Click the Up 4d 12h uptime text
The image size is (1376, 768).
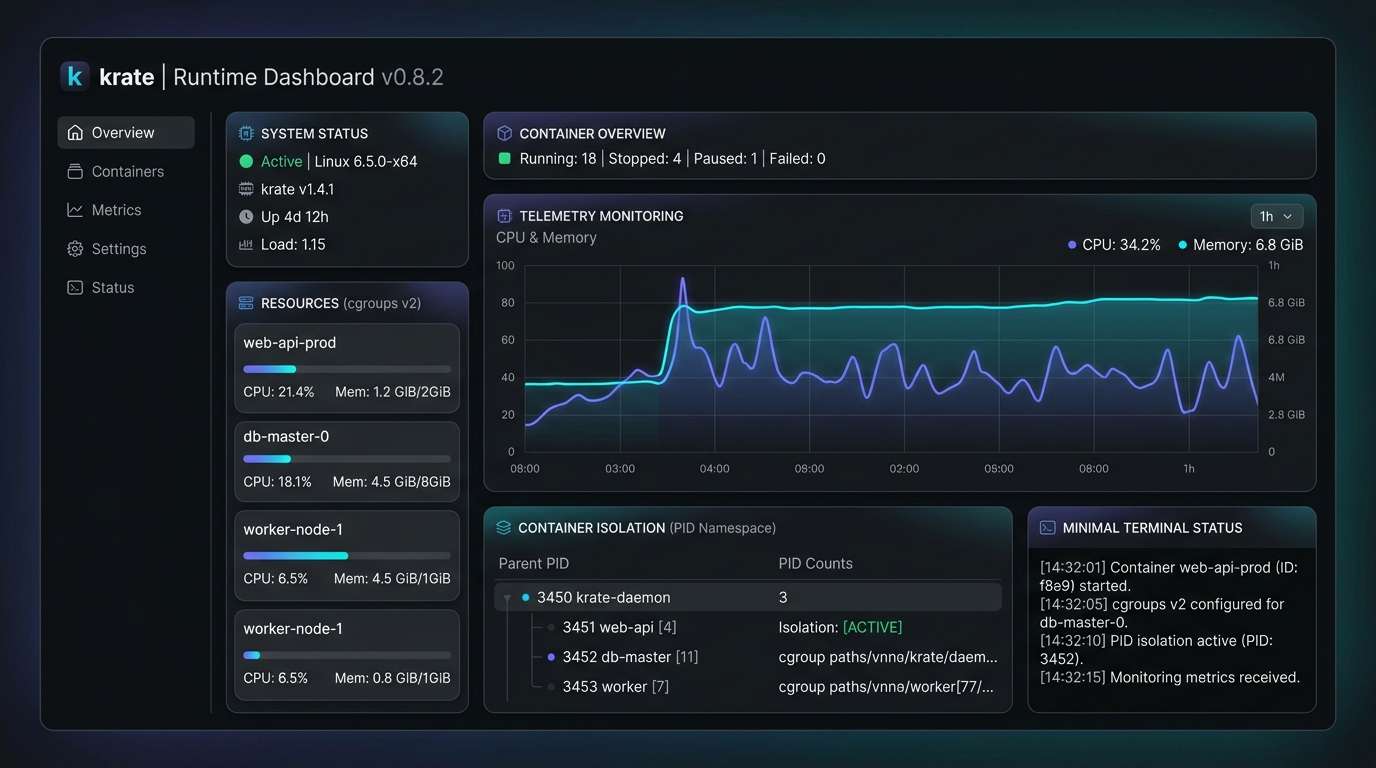coord(294,217)
